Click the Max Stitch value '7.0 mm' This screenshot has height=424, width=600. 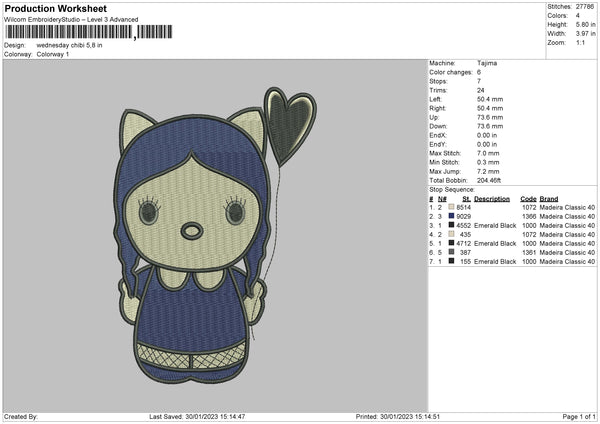point(488,153)
